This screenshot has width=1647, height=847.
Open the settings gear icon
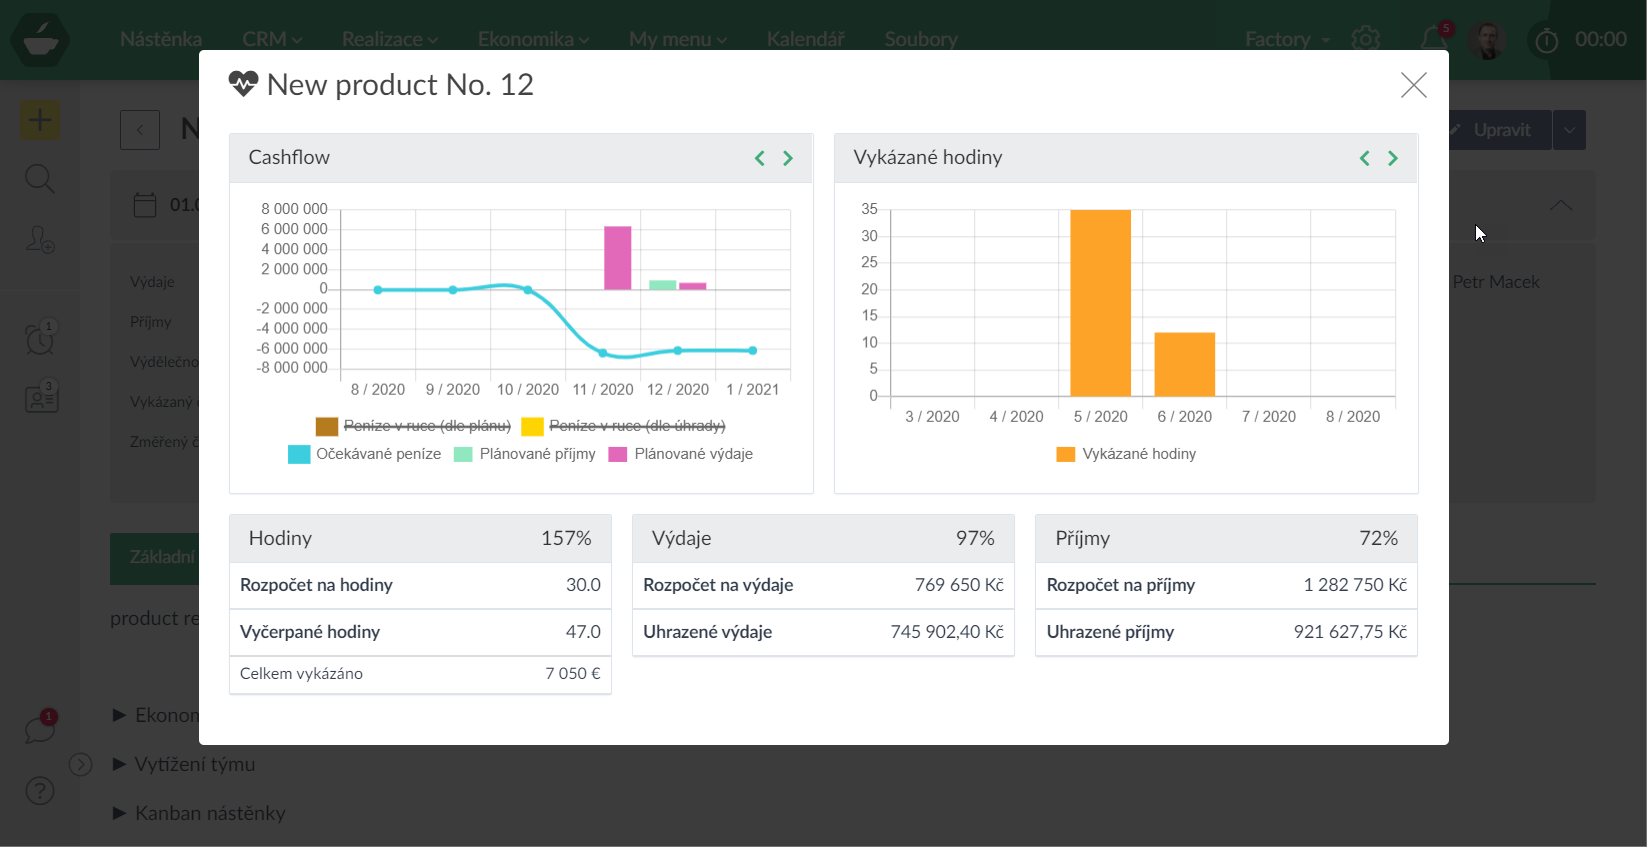coord(1365,39)
